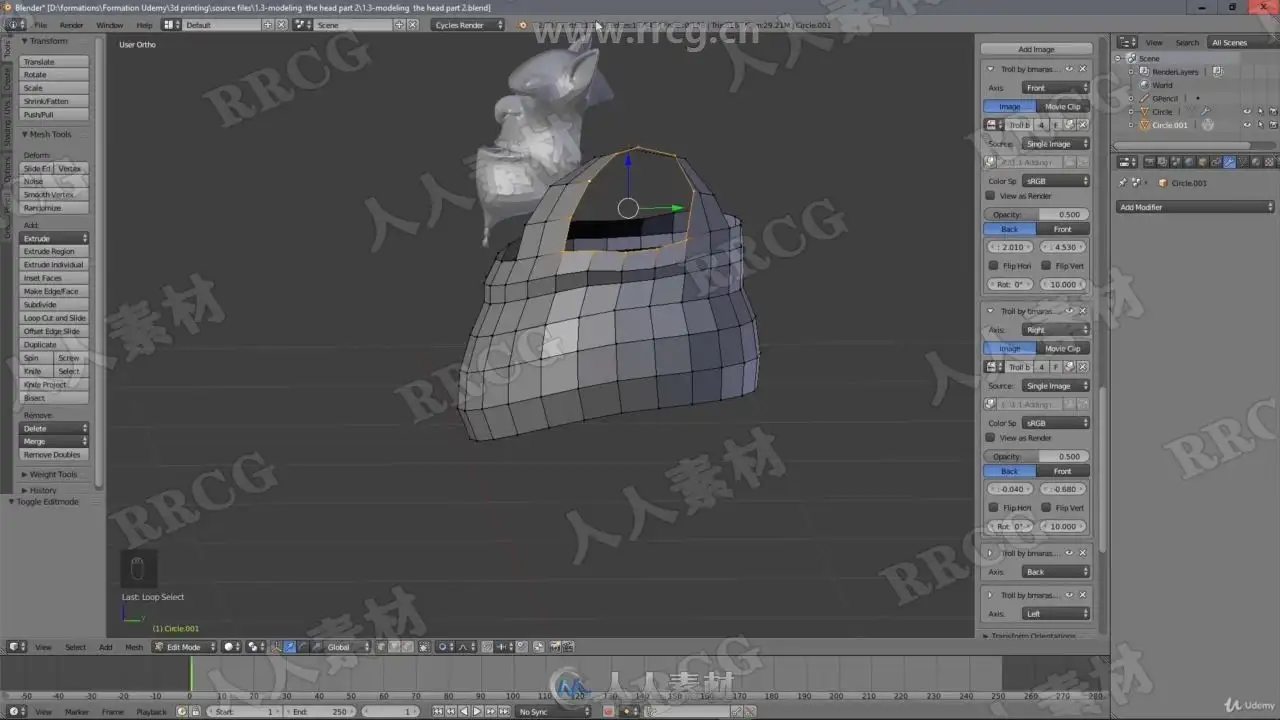
Task: Open the Cycles Render engine dropdown
Action: tap(468, 24)
